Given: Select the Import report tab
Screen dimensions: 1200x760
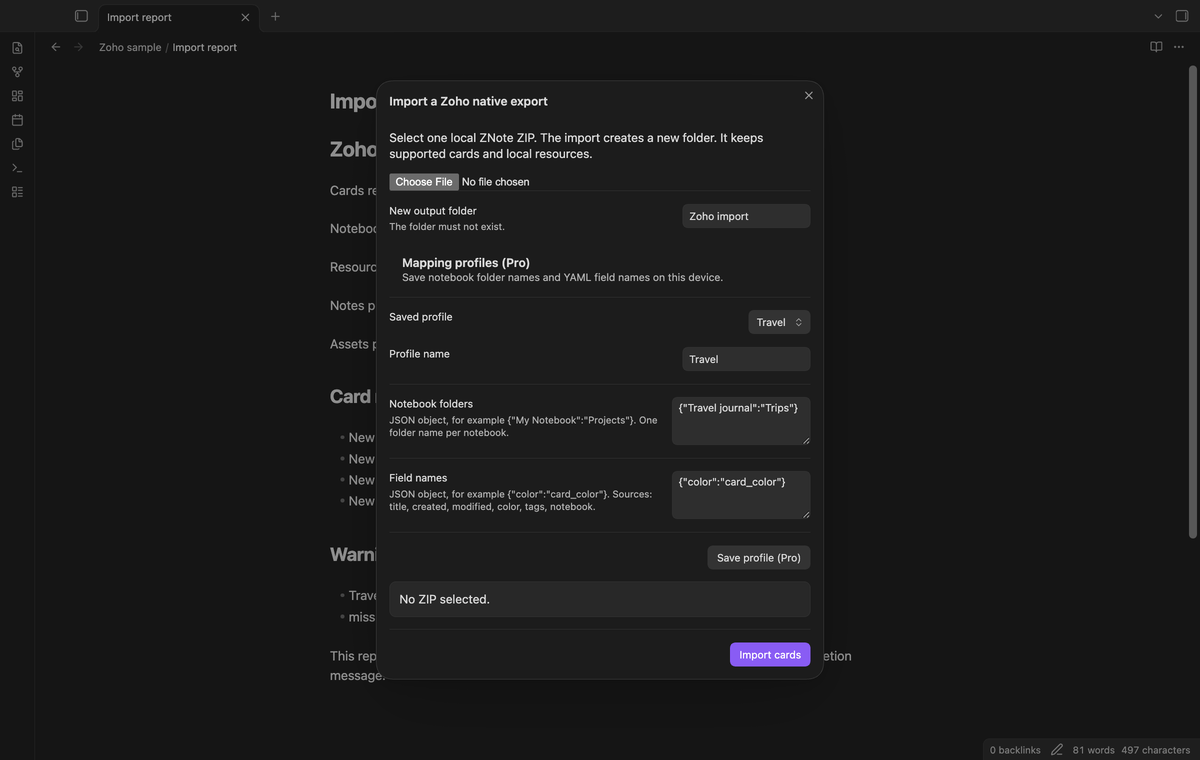Looking at the screenshot, I should 178,17.
